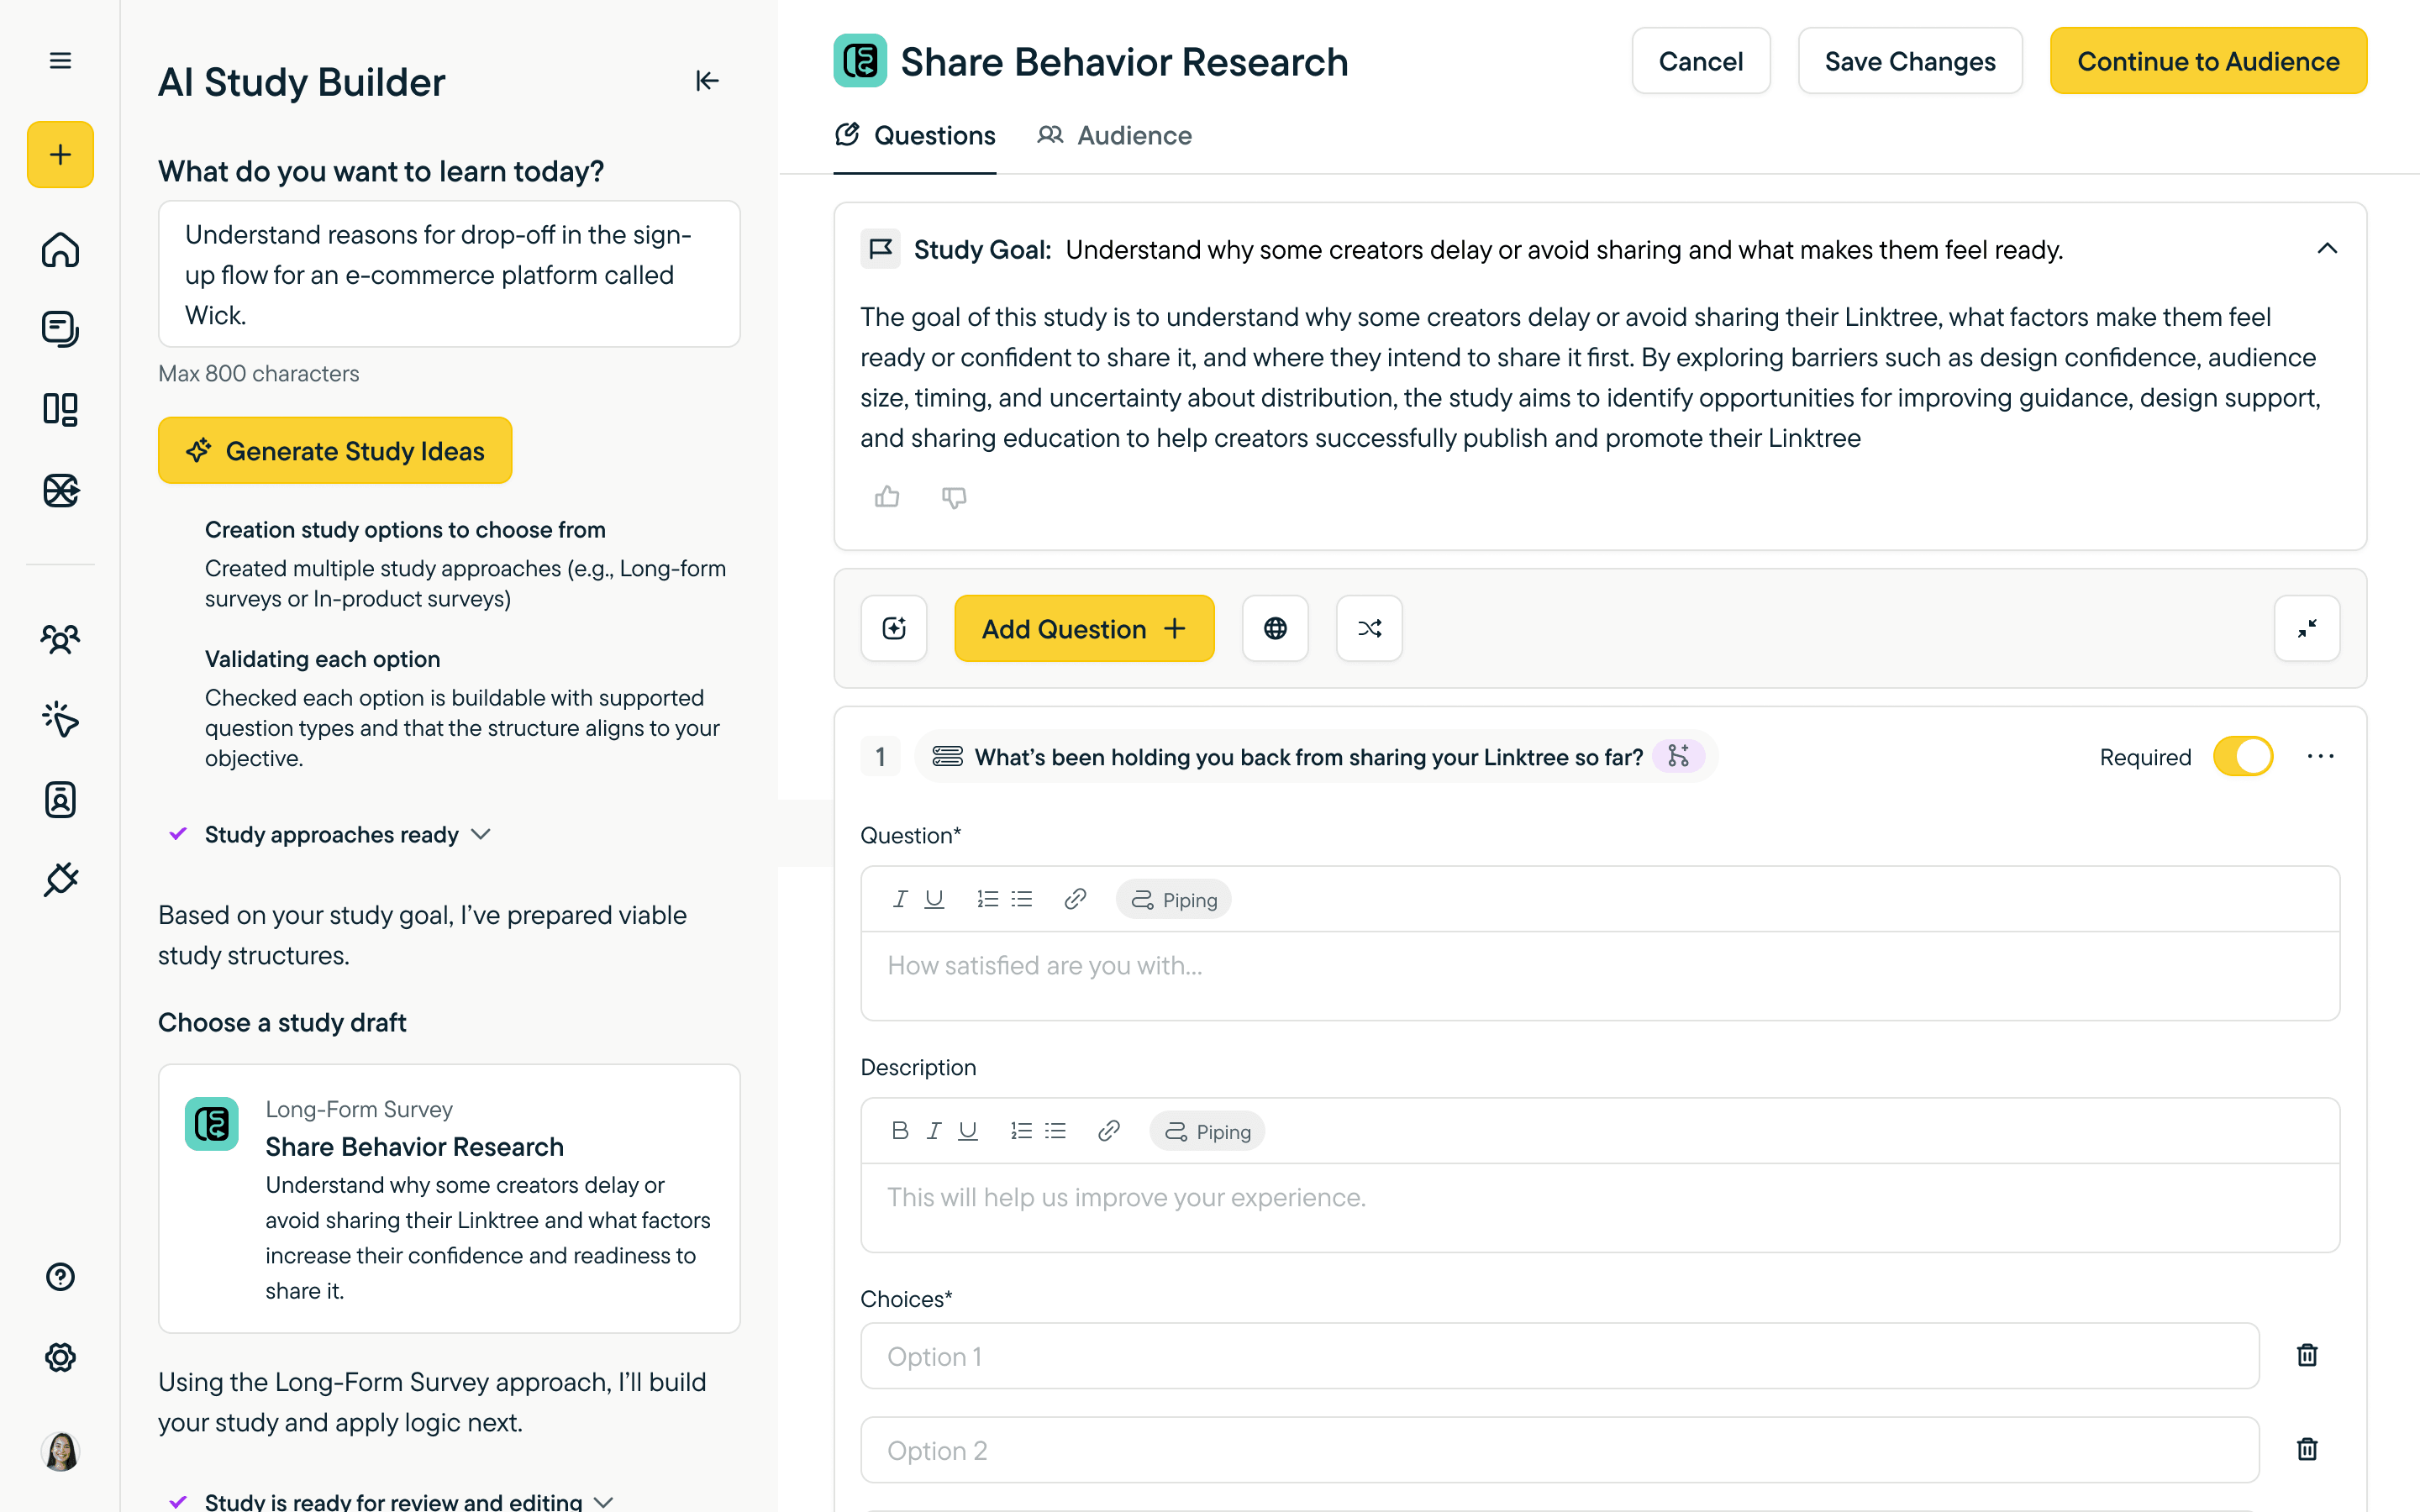This screenshot has width=2420, height=1512.
Task: Click the collapse all questions icon
Action: coord(2307,628)
